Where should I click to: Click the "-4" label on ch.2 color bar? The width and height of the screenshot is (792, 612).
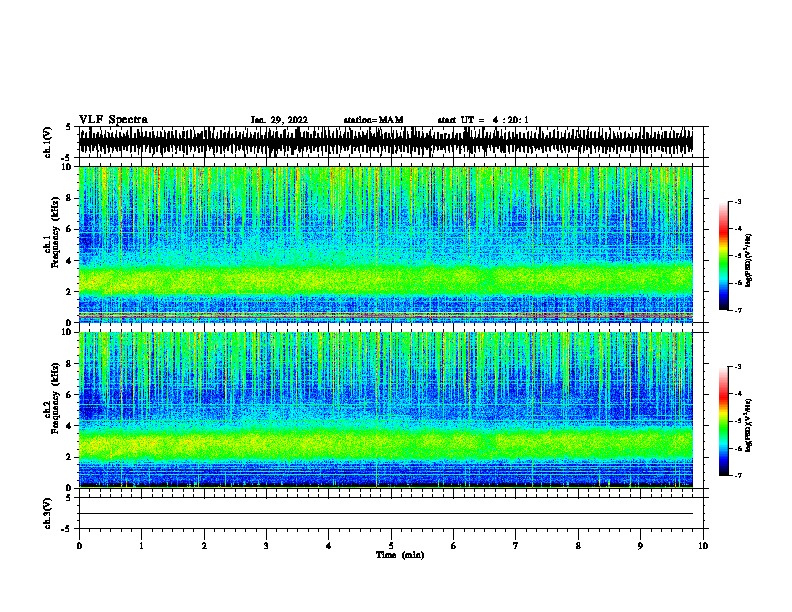coord(737,394)
